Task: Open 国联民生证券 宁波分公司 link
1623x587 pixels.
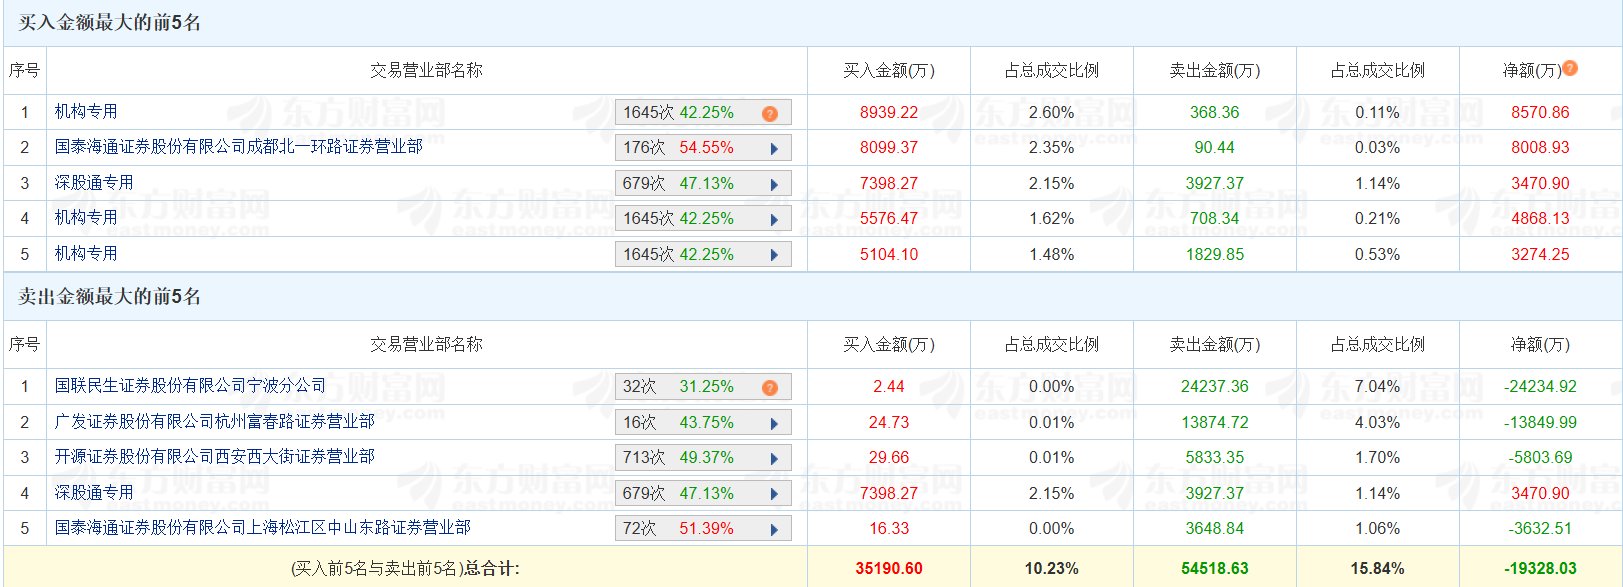Action: click(190, 386)
